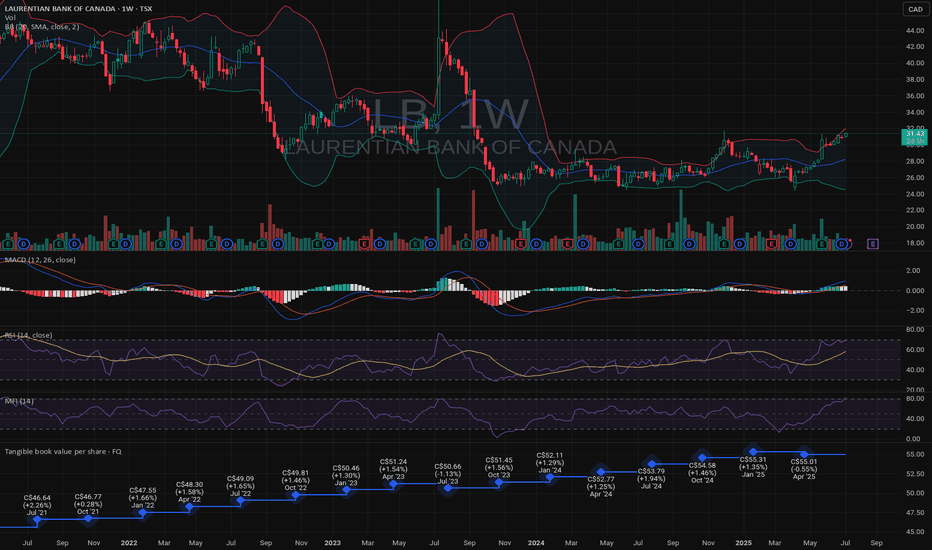Screen dimensions: 932x550
Task: Click the 2023 label on the time axis
Action: tap(332, 543)
